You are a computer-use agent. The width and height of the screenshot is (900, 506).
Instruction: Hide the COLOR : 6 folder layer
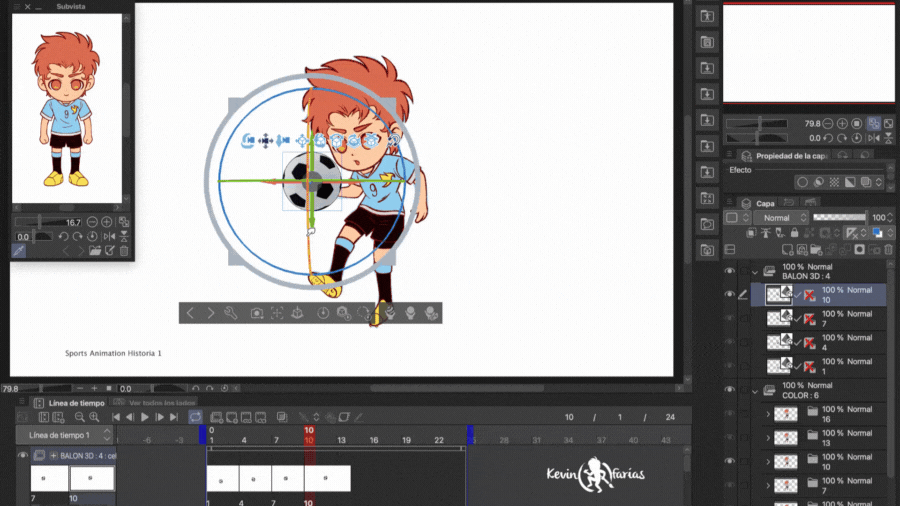[x=730, y=390]
